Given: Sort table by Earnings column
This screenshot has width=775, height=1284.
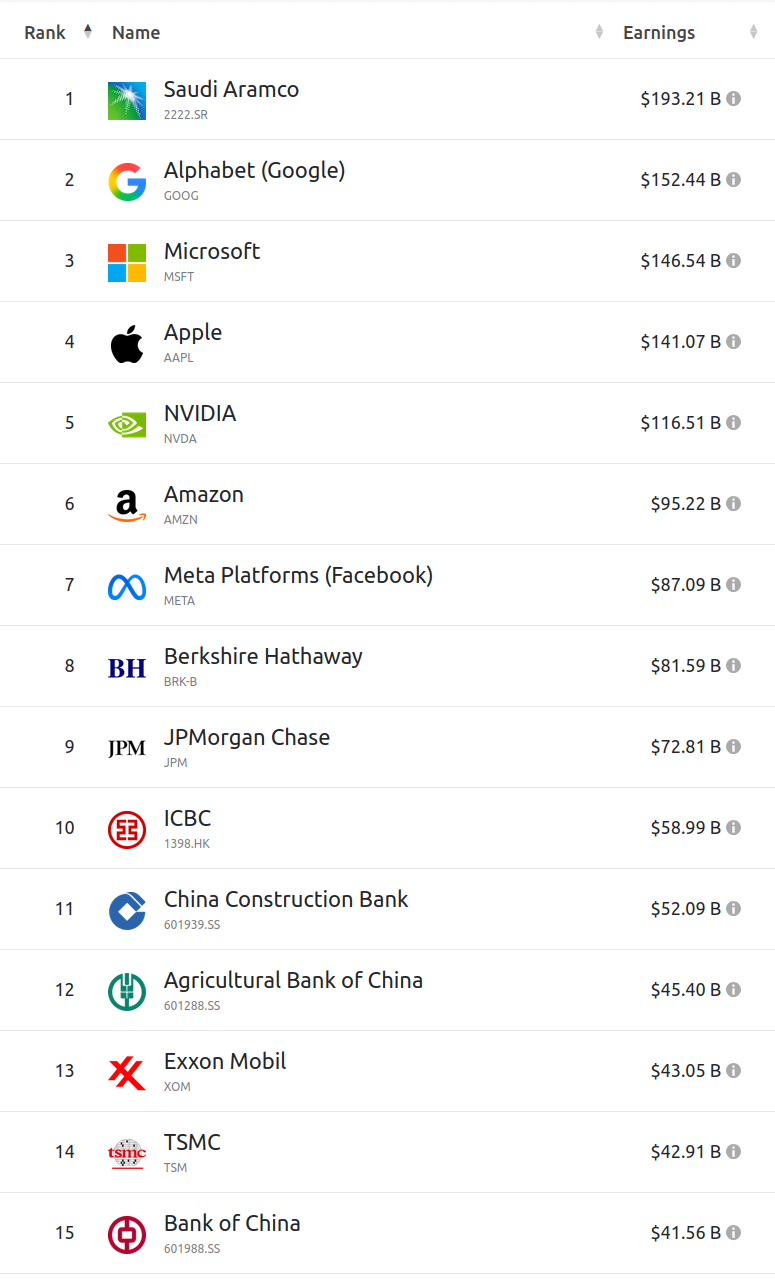Looking at the screenshot, I should tap(659, 32).
